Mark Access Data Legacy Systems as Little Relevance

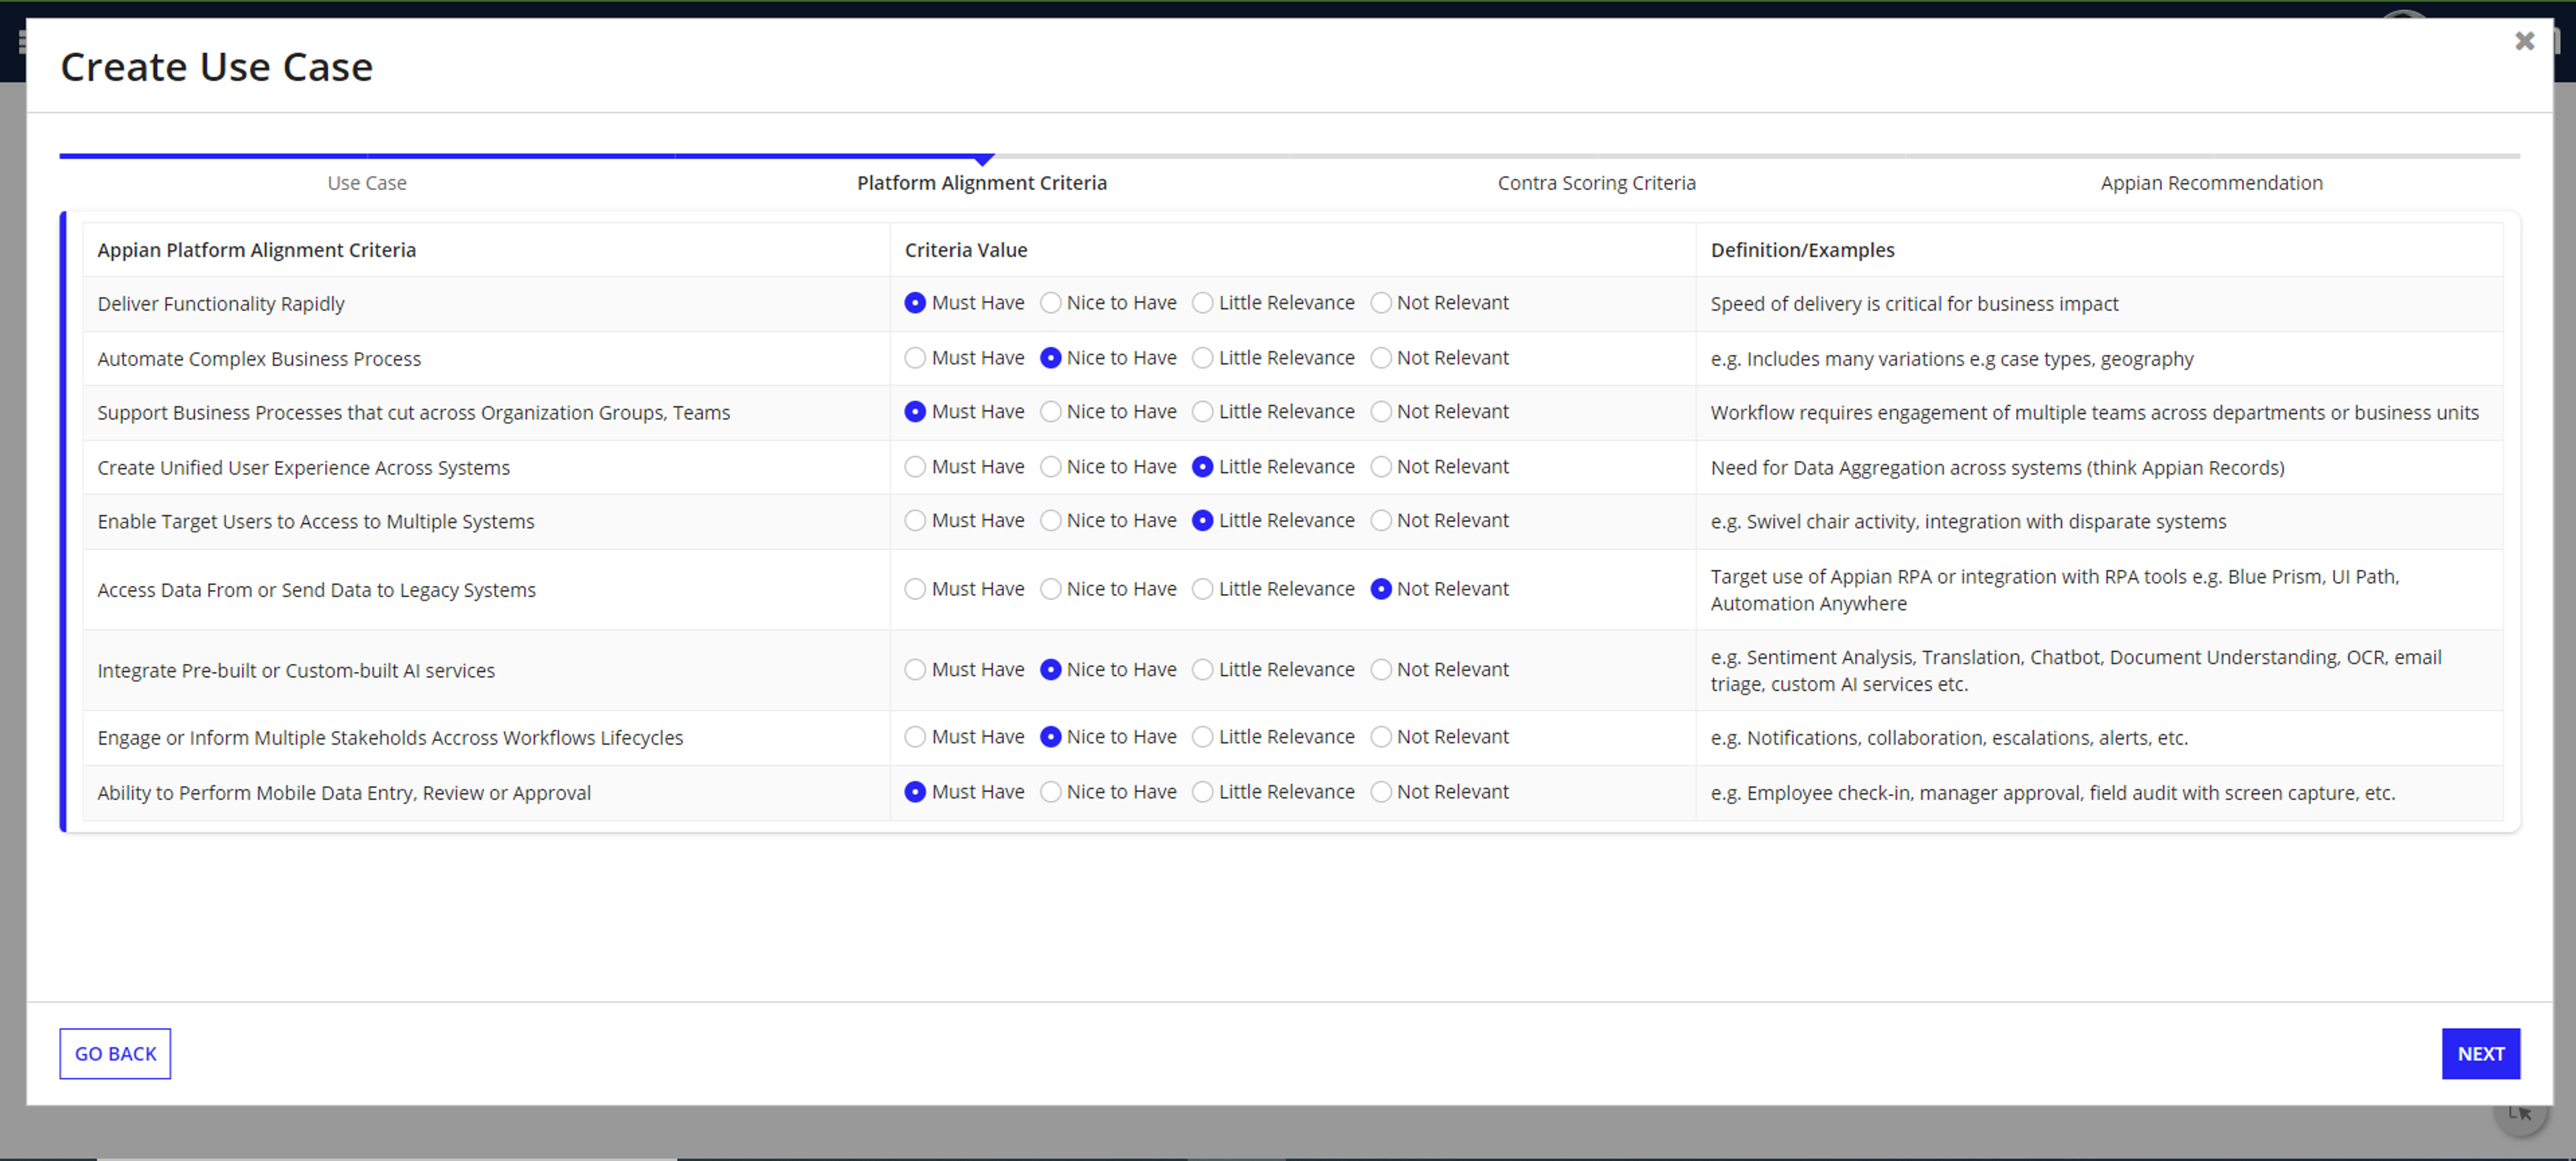(1202, 590)
